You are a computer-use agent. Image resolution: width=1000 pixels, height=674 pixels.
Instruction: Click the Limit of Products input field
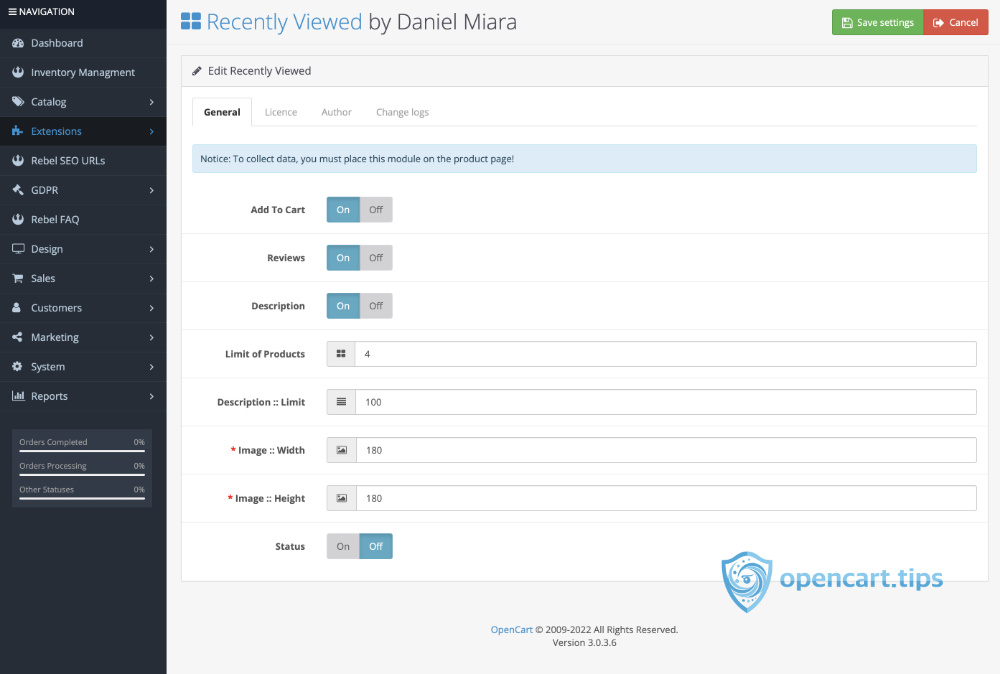click(665, 354)
